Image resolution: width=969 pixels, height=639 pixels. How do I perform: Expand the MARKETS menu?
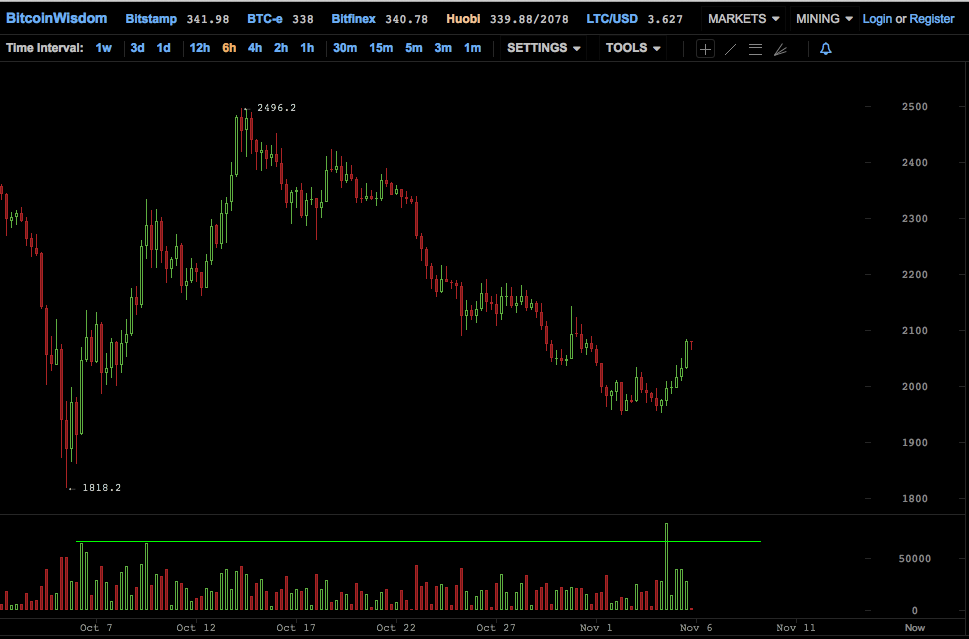coord(743,19)
